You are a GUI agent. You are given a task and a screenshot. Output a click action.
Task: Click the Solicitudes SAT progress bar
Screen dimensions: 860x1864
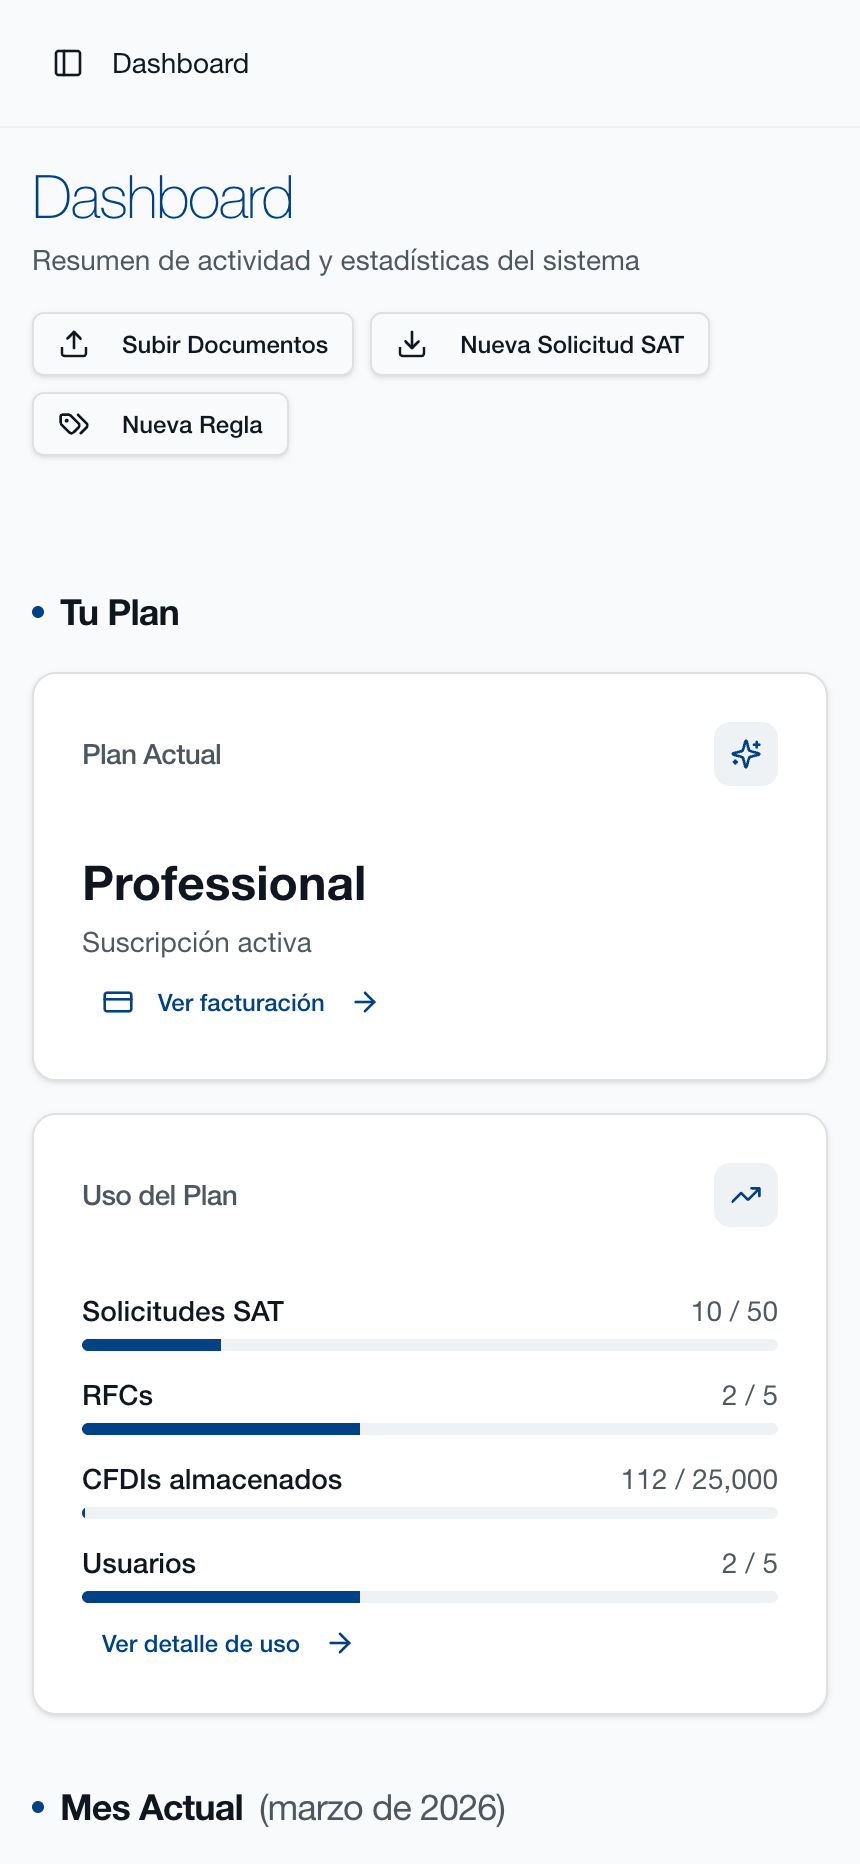pyautogui.click(x=430, y=1345)
